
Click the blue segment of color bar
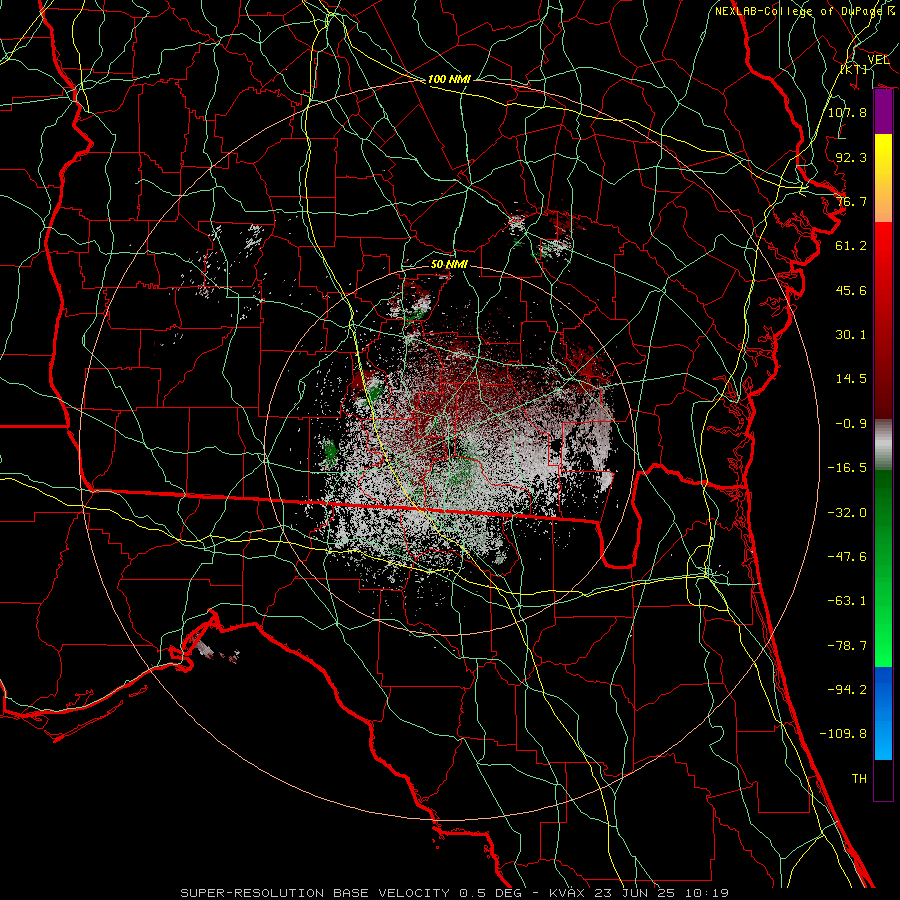click(883, 713)
